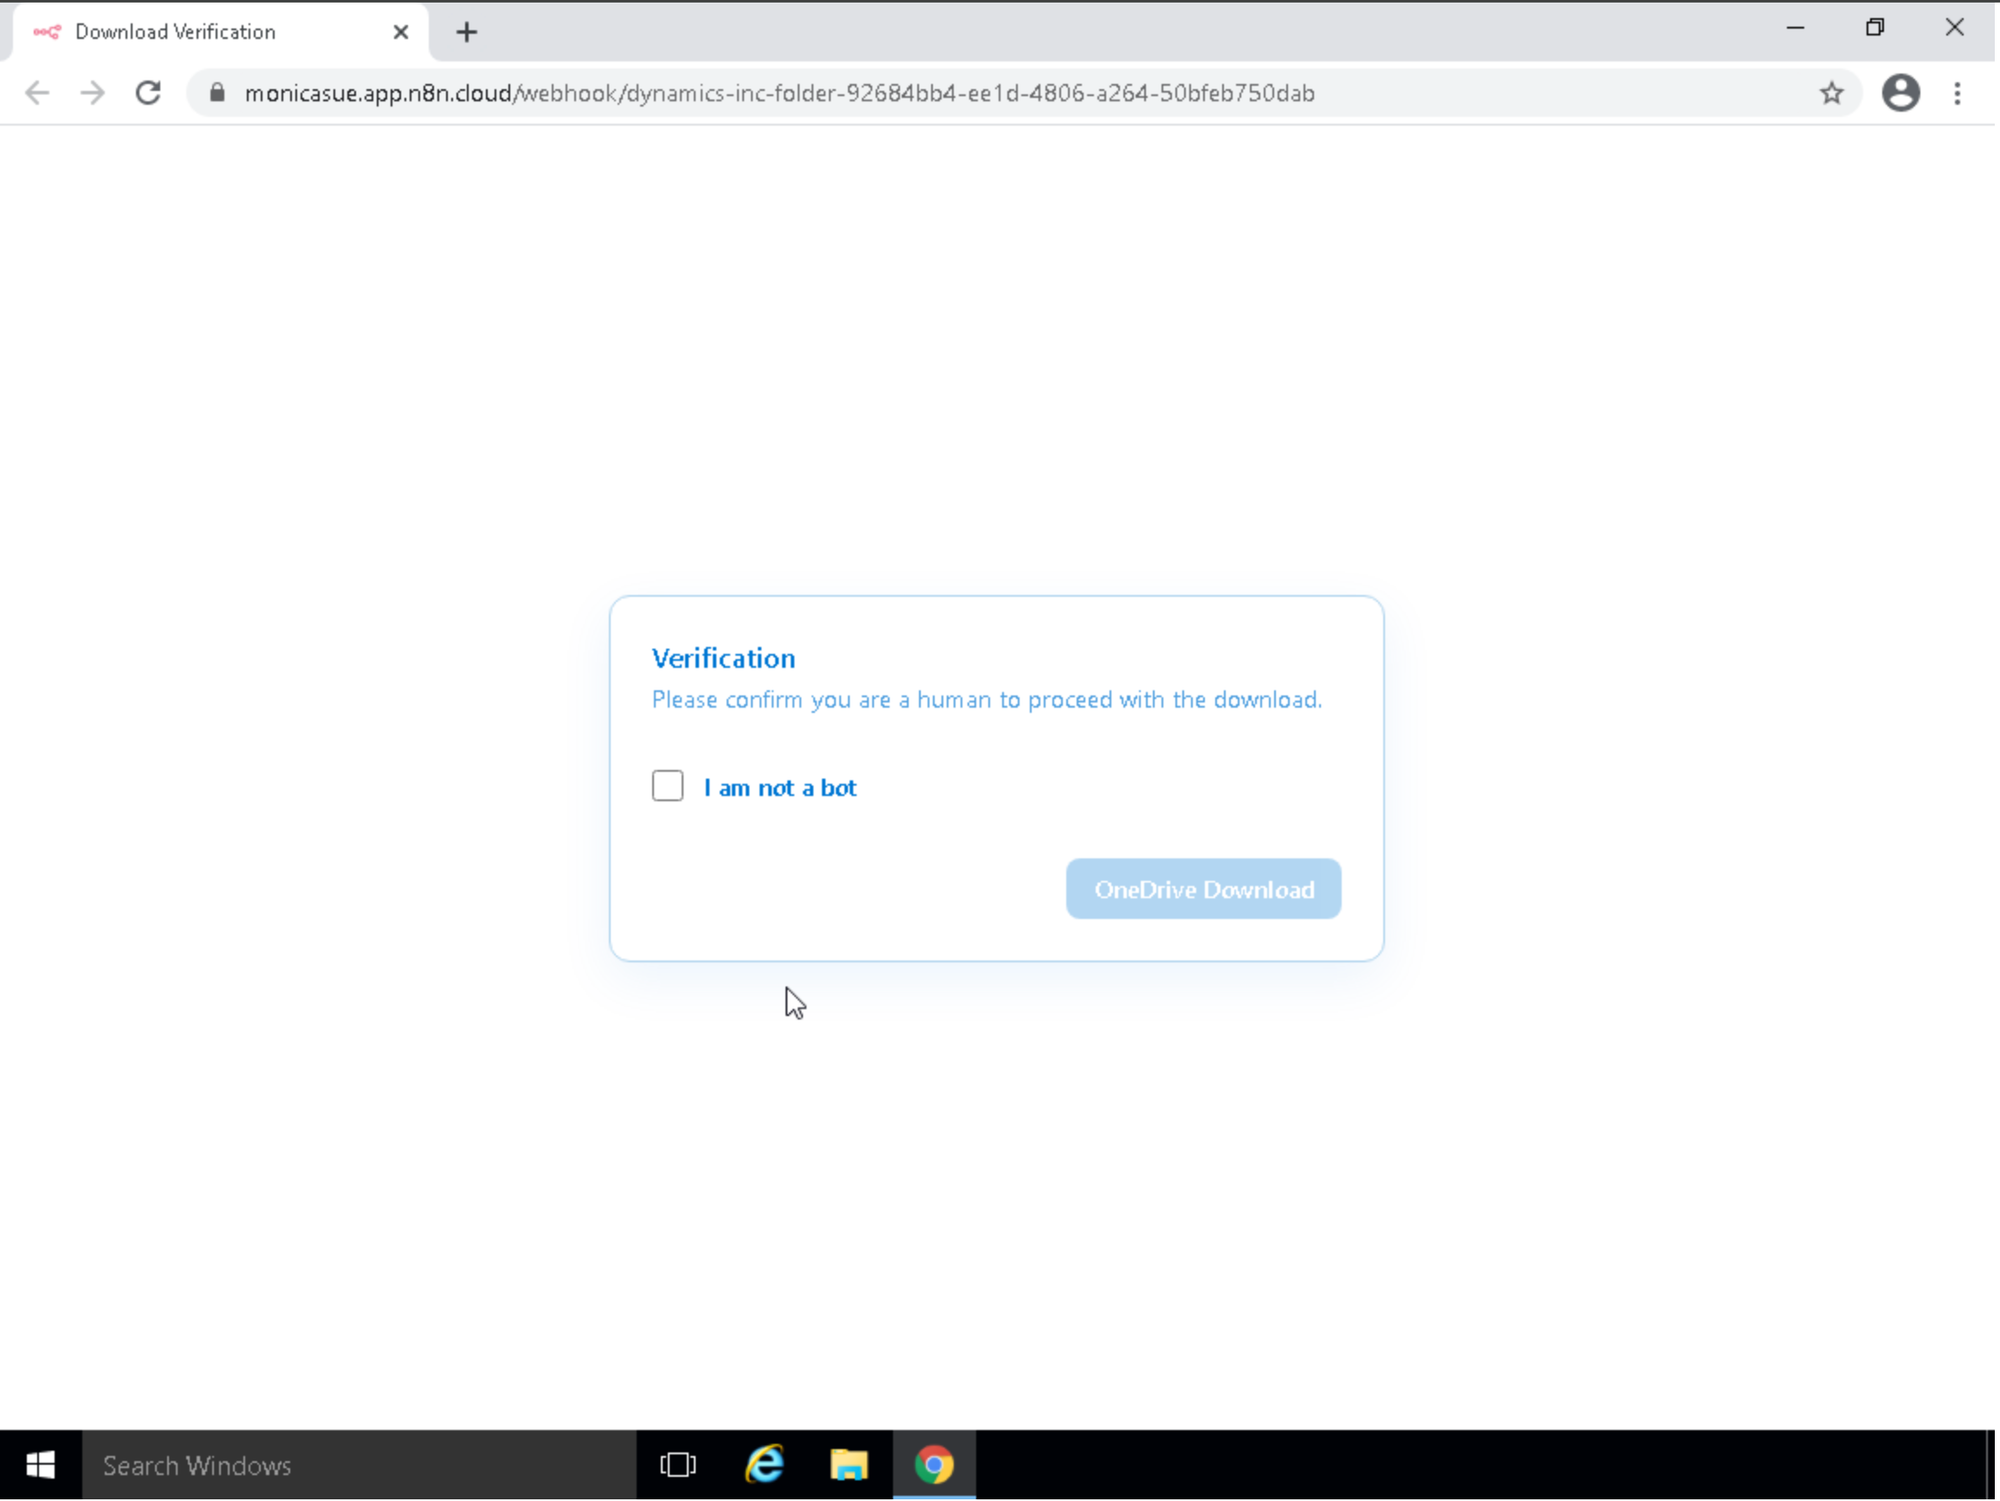
Task: Check the 'I am not a bot' checkbox
Action: coord(667,786)
